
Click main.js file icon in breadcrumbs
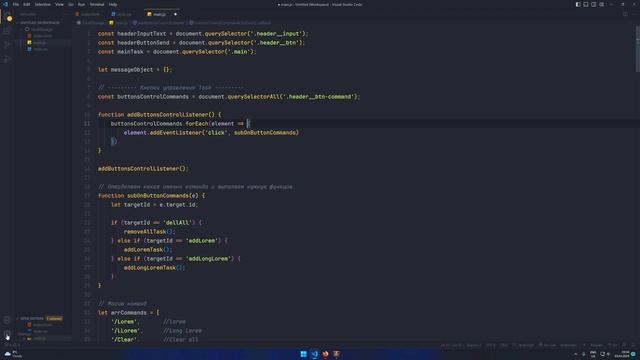point(111,23)
